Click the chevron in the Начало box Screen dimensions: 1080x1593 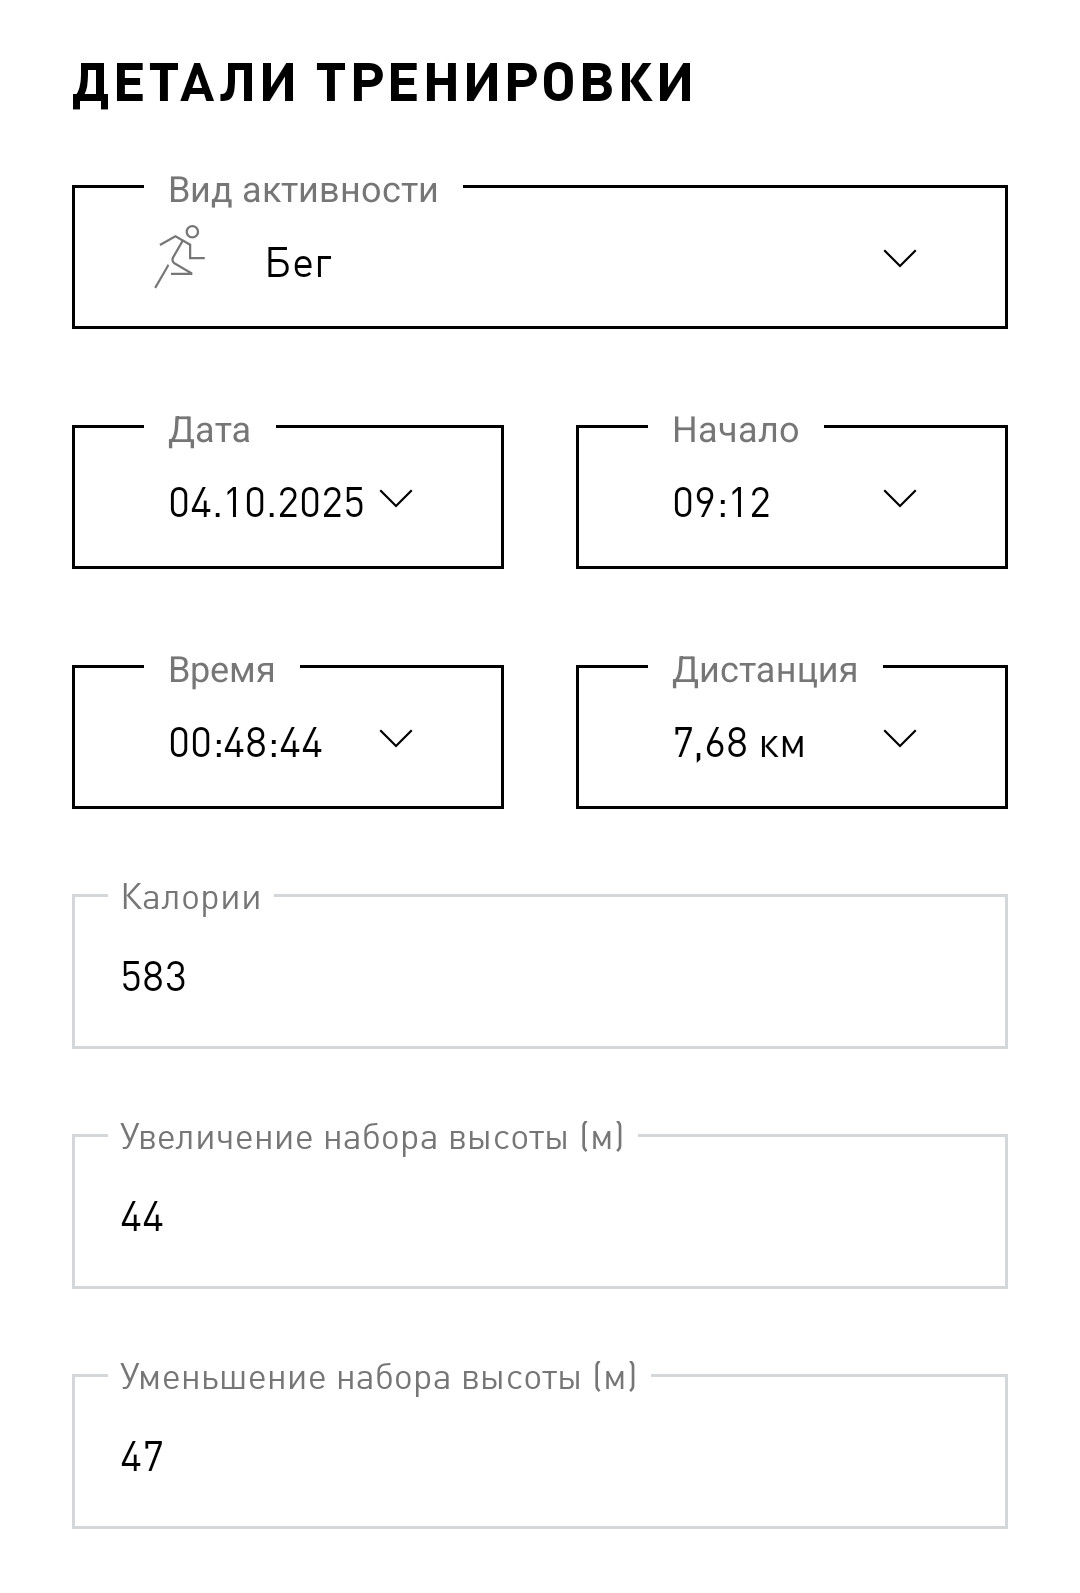(x=900, y=498)
